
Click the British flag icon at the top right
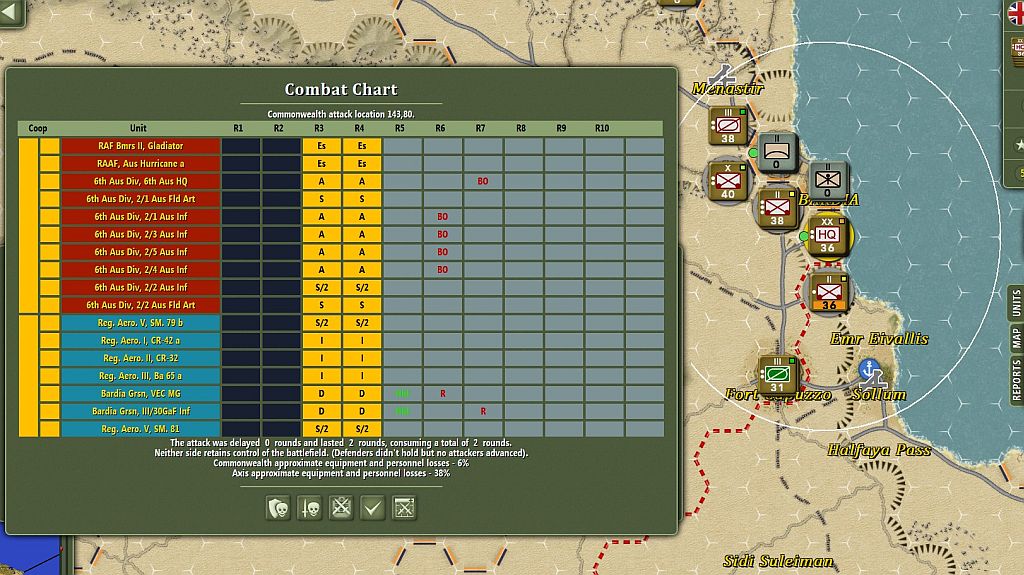click(1016, 13)
